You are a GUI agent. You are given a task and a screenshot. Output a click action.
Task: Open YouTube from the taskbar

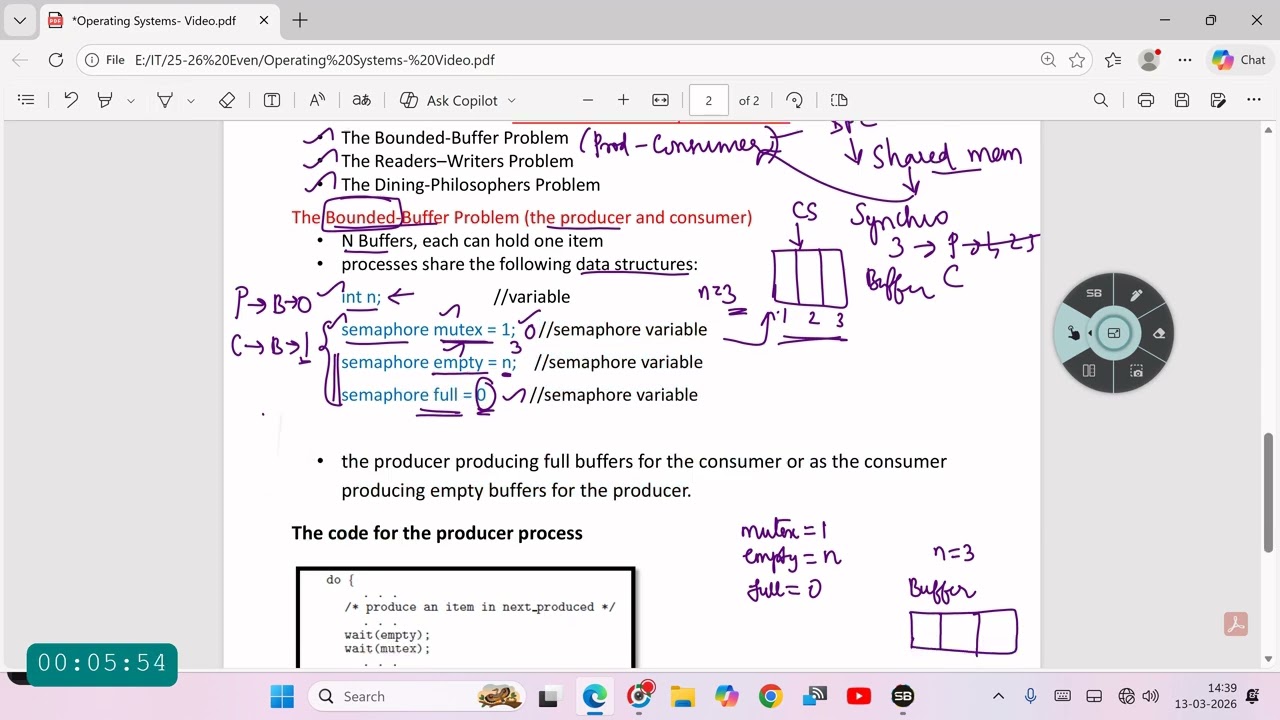[859, 696]
